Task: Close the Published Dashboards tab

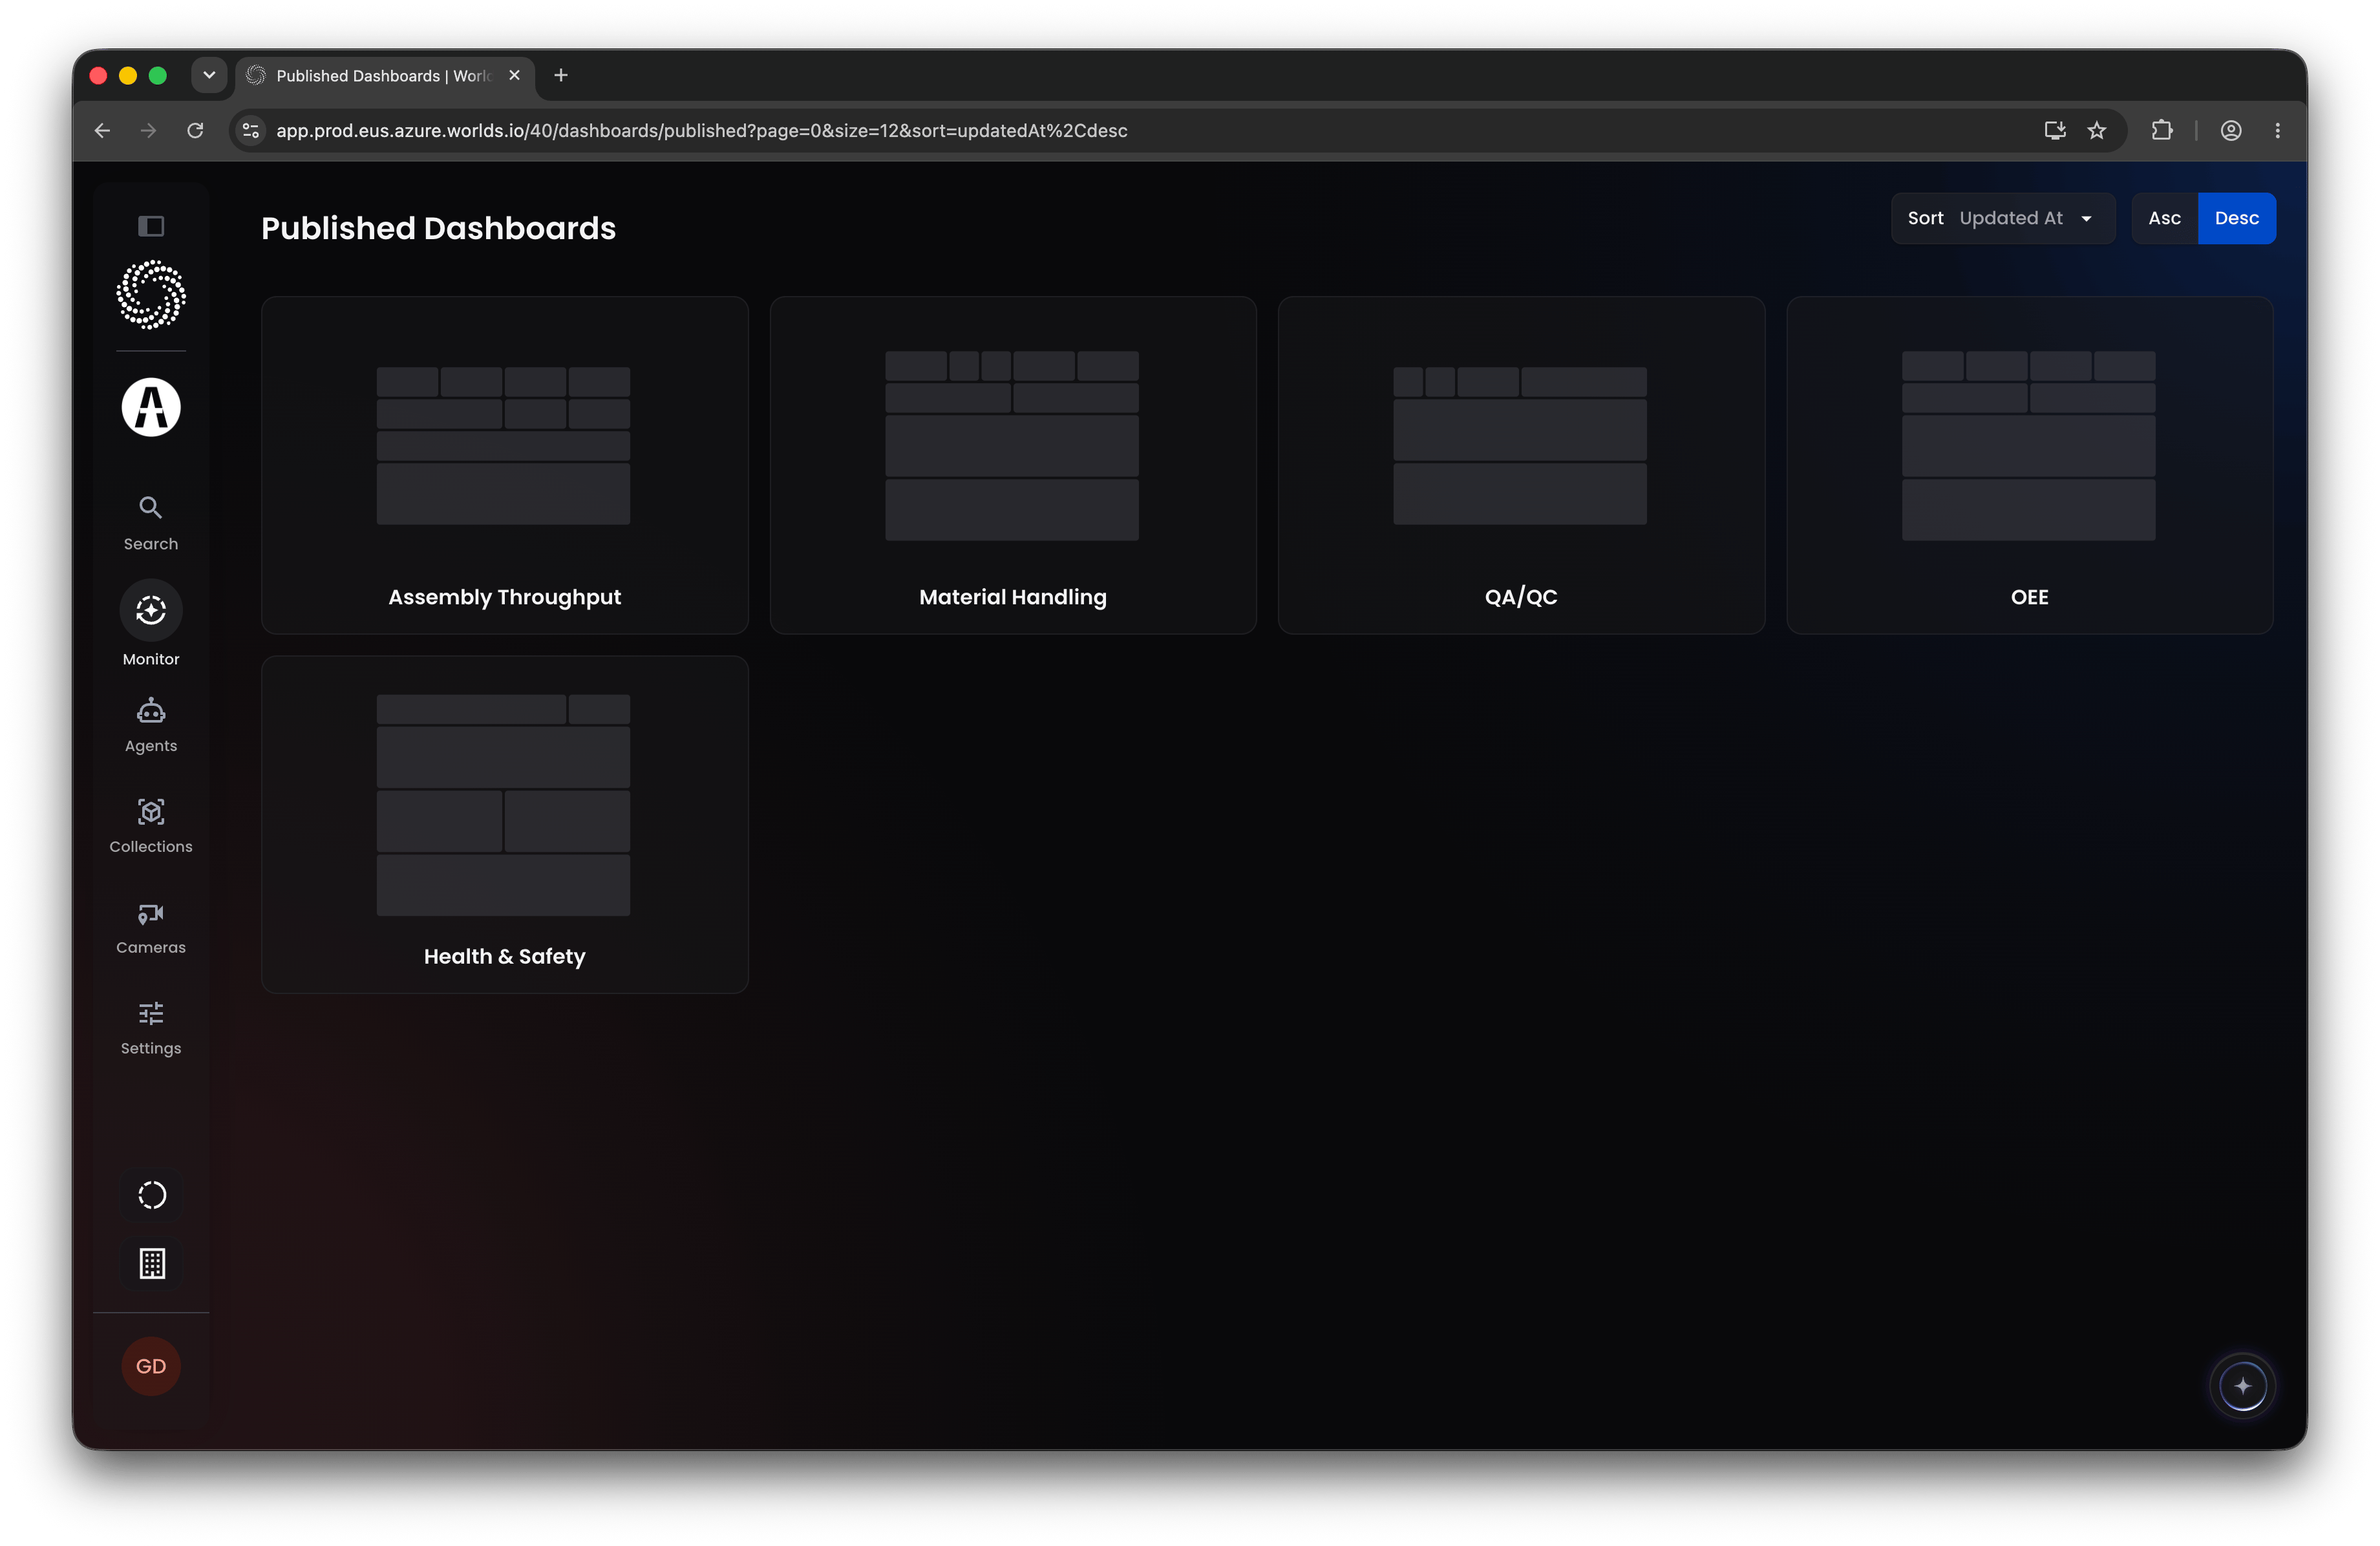Action: (514, 75)
